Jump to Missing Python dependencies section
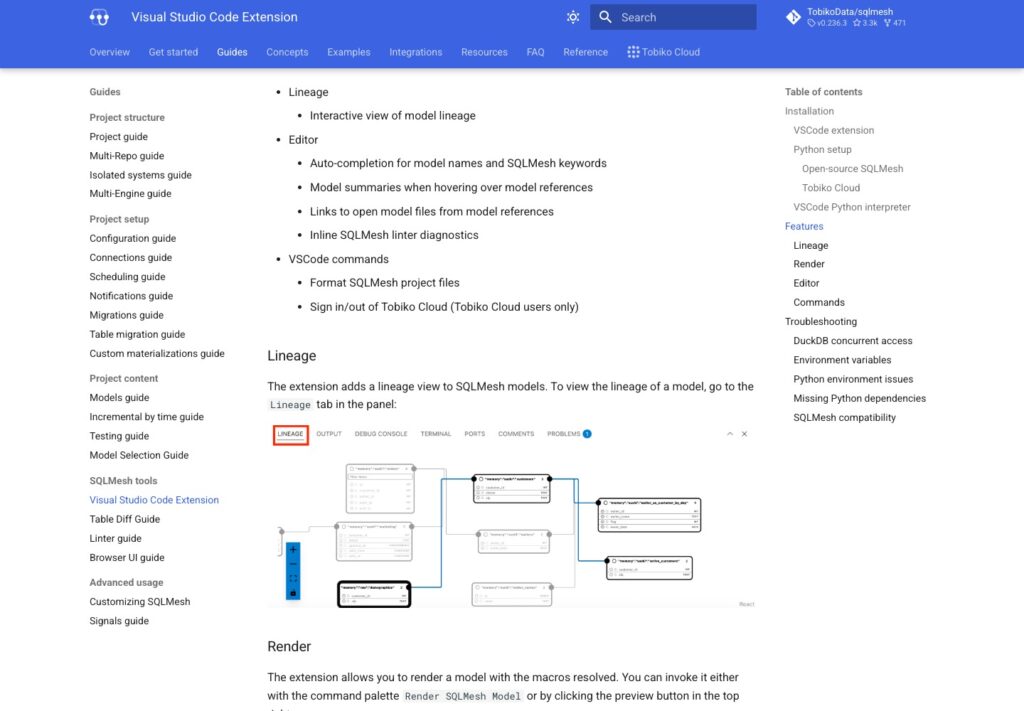Viewport: 1024px width, 711px height. 859,398
